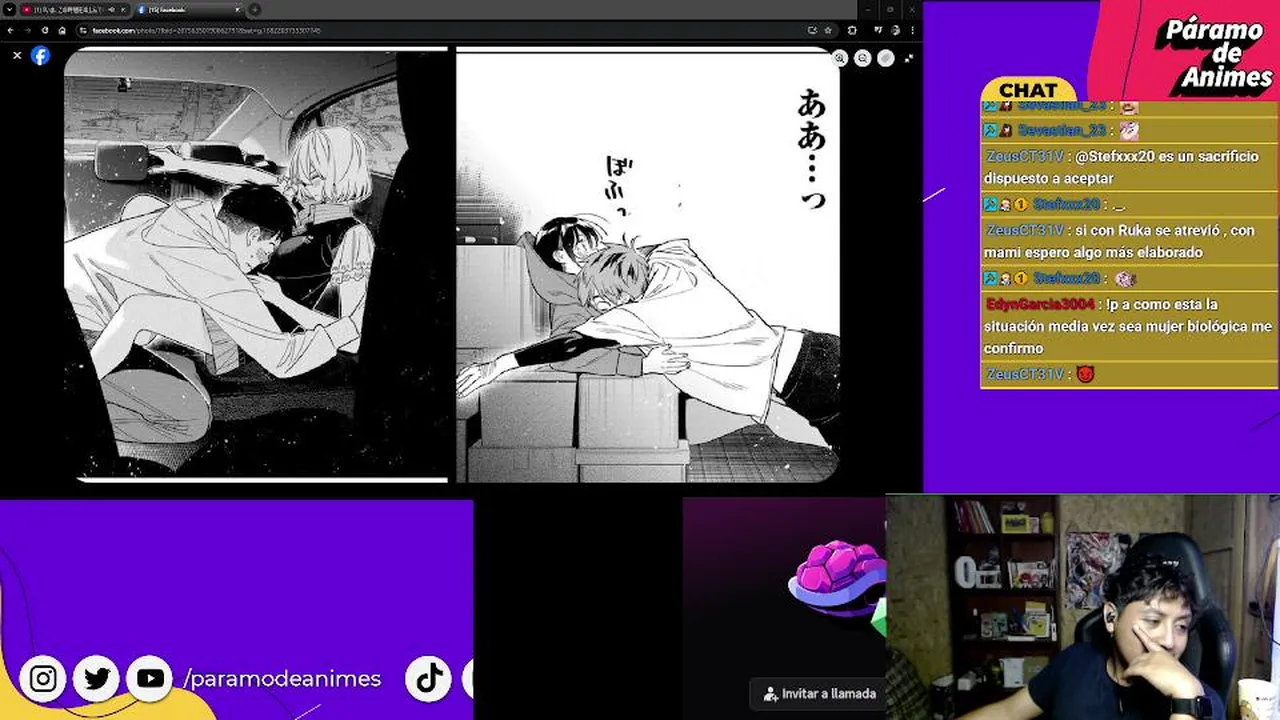Click the left manga page image
Viewport: 1280px width, 720px height.
coord(256,264)
